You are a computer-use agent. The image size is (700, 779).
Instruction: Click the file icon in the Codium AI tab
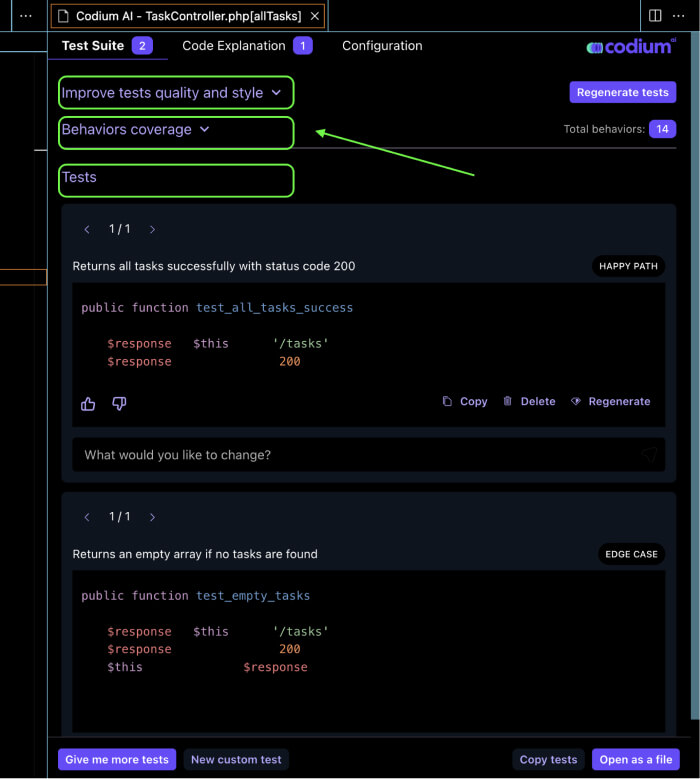(x=64, y=16)
